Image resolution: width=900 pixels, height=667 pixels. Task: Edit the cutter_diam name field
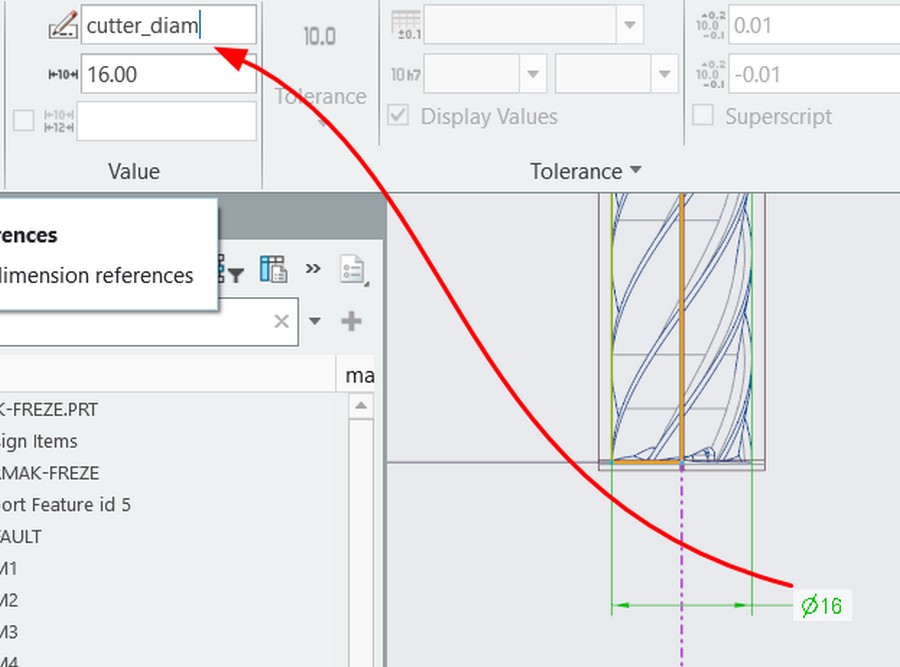[168, 25]
